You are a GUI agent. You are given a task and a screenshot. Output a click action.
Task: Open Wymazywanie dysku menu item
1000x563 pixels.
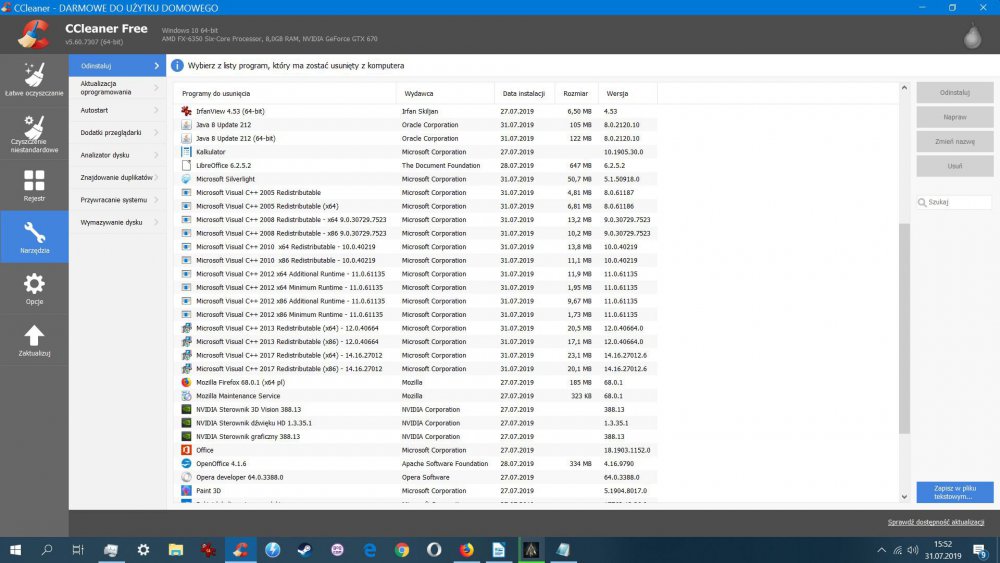coord(117,222)
